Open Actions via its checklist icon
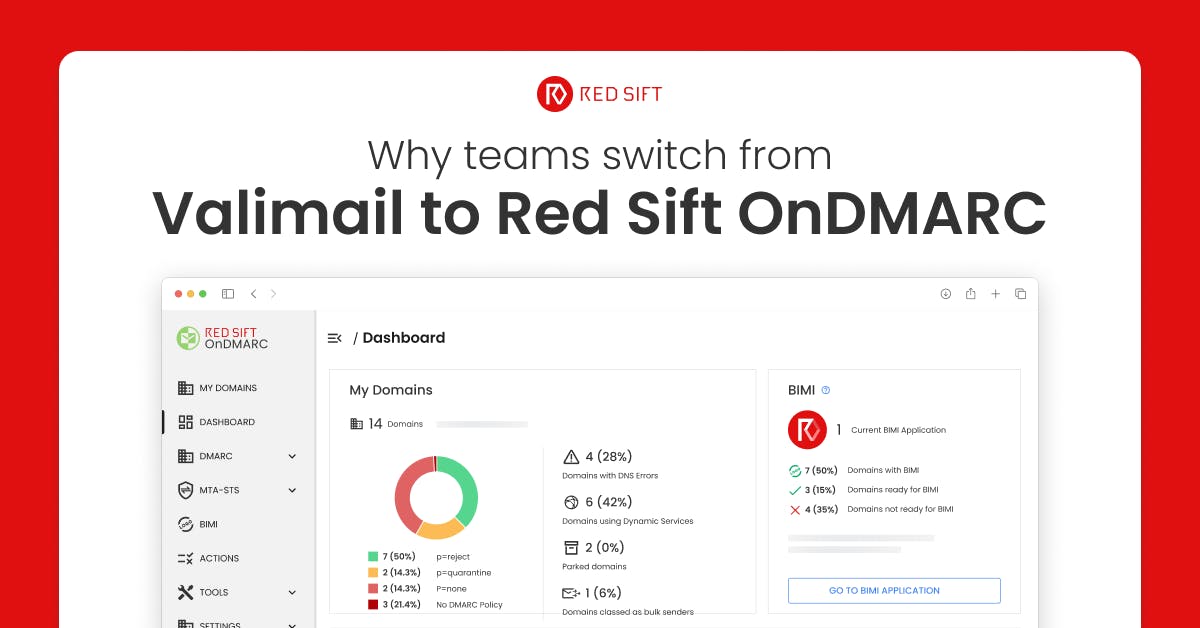This screenshot has width=1200, height=628. click(x=186, y=558)
